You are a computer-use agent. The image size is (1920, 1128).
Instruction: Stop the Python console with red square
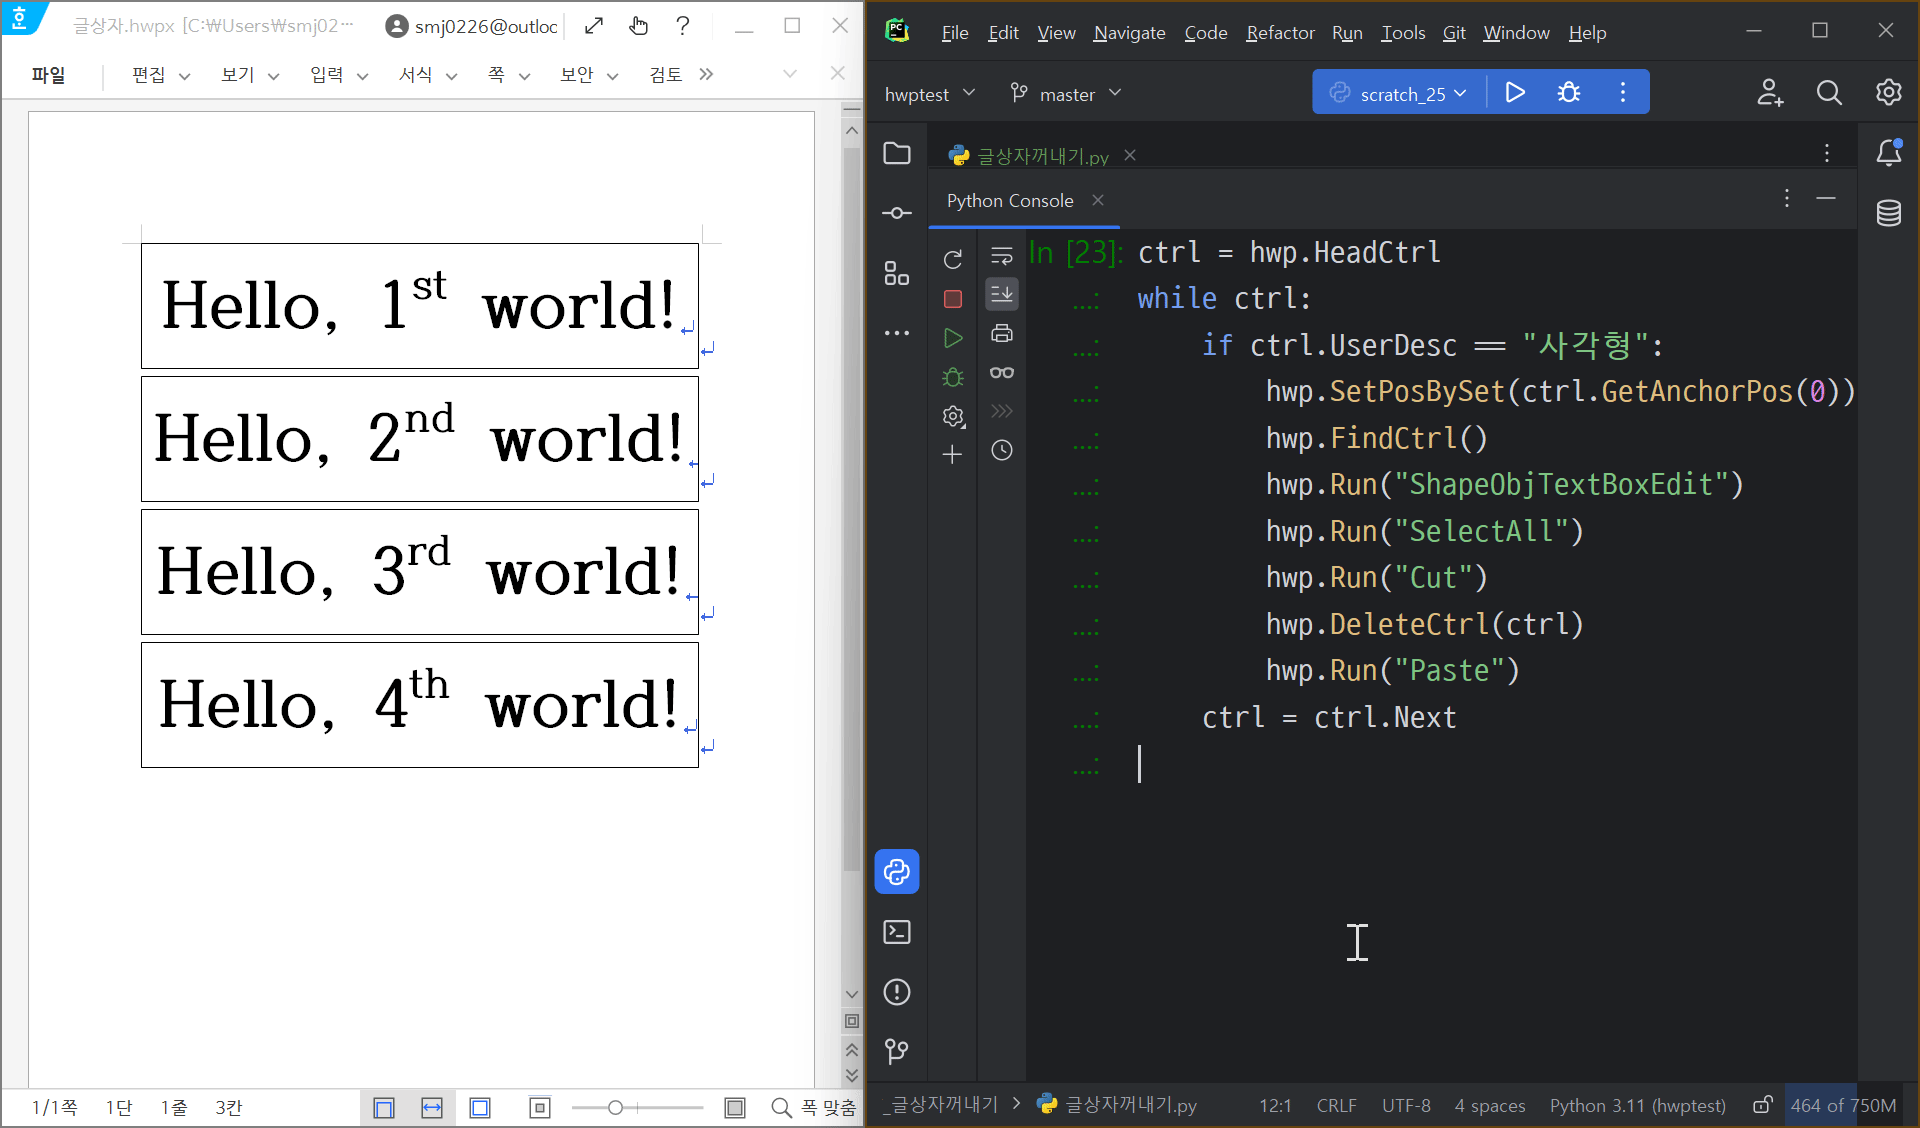click(x=952, y=299)
